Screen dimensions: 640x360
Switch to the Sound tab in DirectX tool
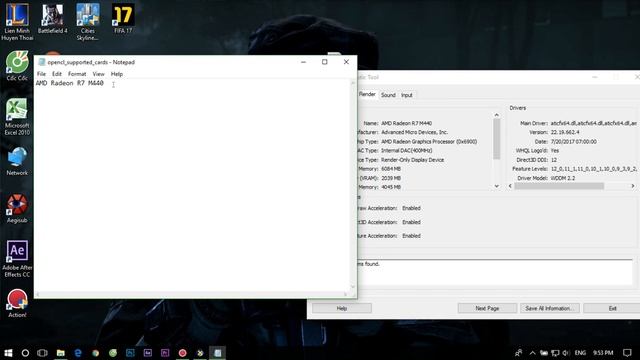pos(388,95)
